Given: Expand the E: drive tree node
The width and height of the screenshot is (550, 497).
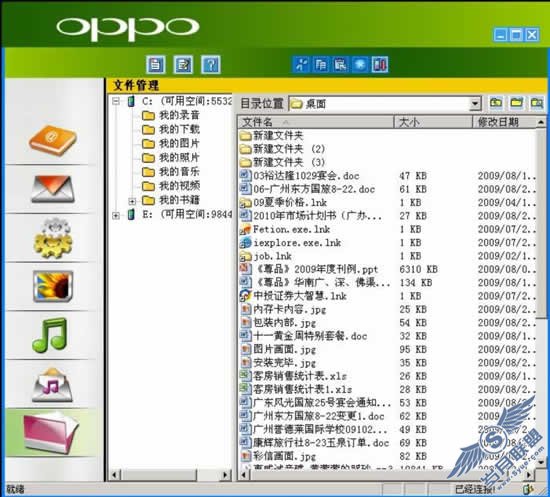Looking at the screenshot, I should pyautogui.click(x=116, y=215).
